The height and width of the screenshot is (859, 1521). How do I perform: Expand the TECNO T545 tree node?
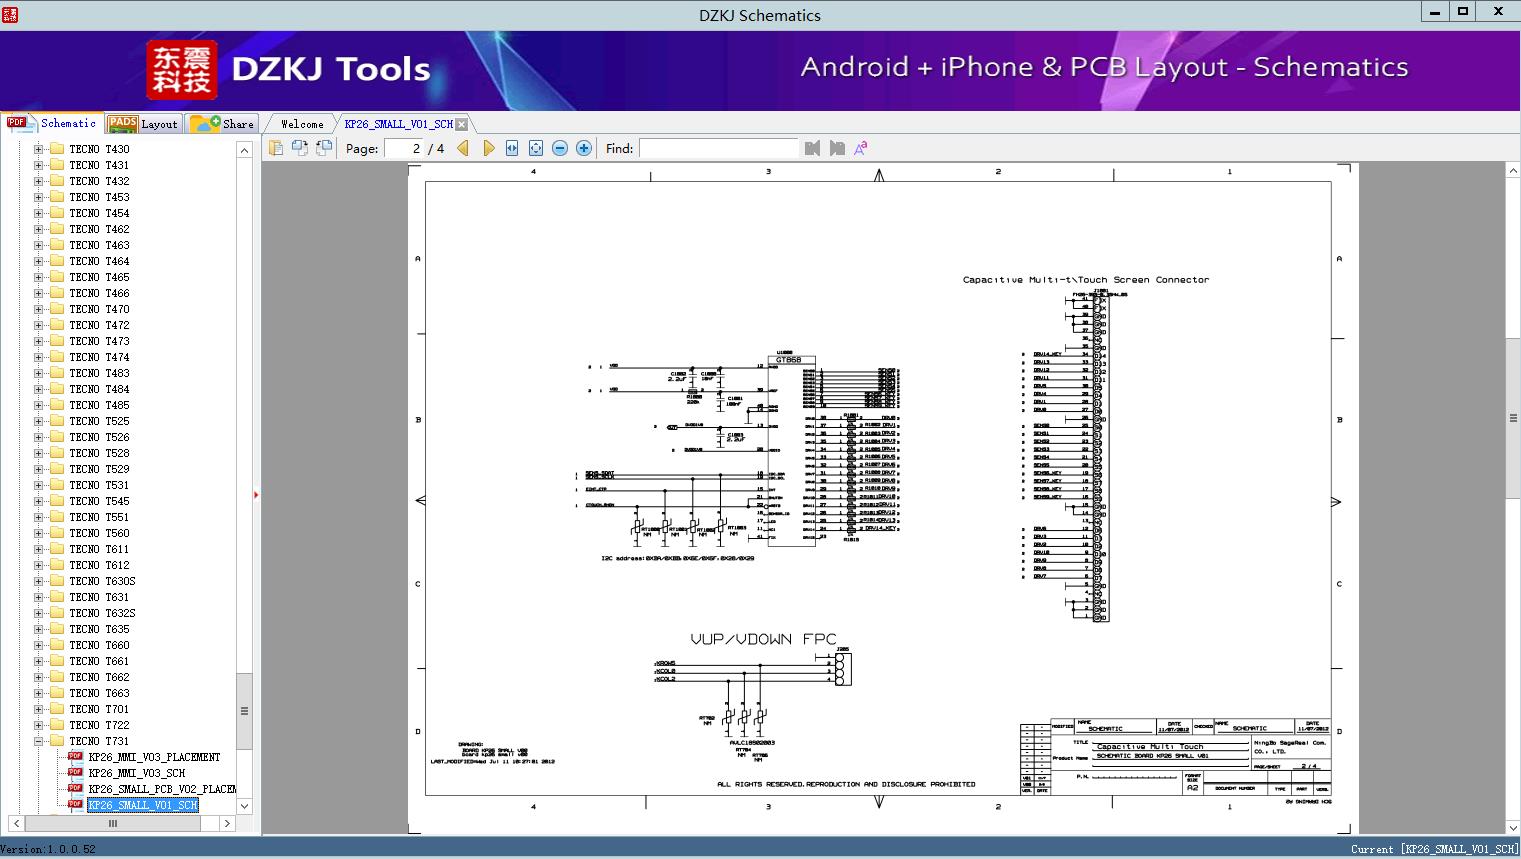coord(39,501)
